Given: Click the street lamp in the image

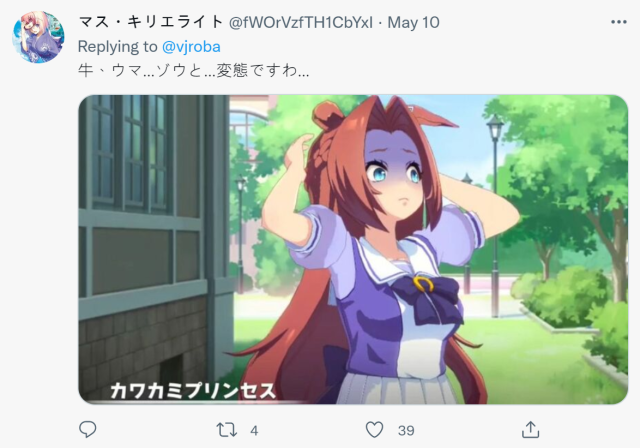Looking at the screenshot, I should point(495,214).
